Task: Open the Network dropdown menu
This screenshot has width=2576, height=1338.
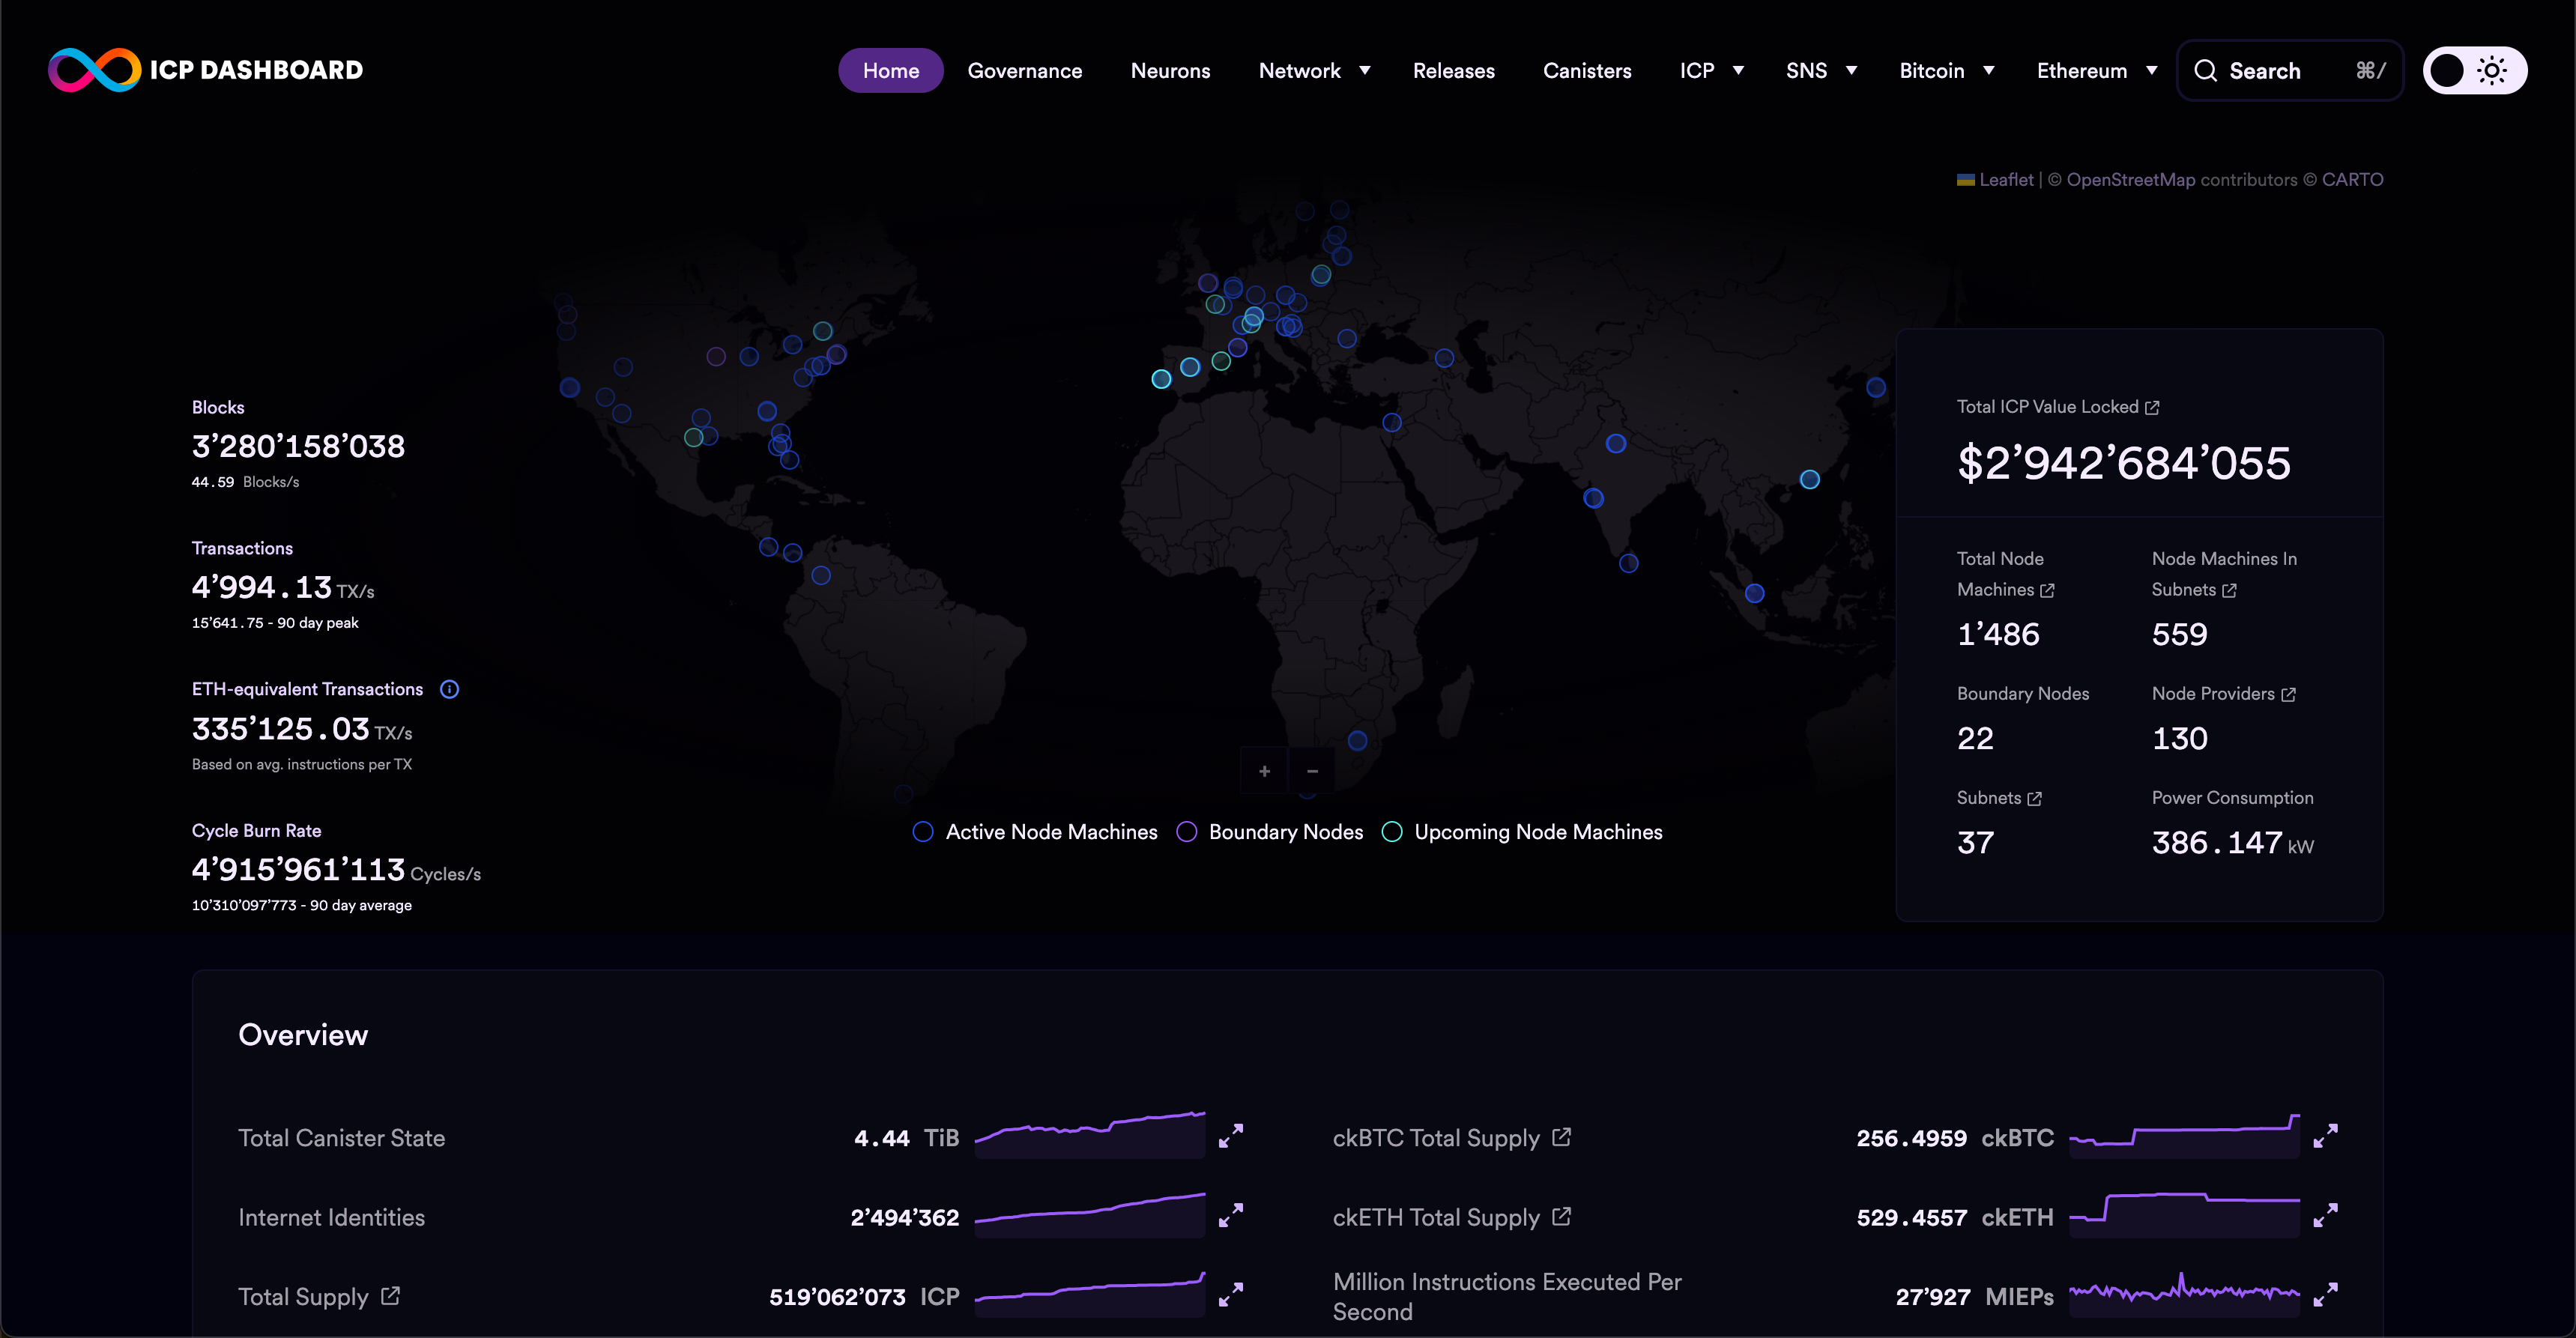Action: (1313, 70)
